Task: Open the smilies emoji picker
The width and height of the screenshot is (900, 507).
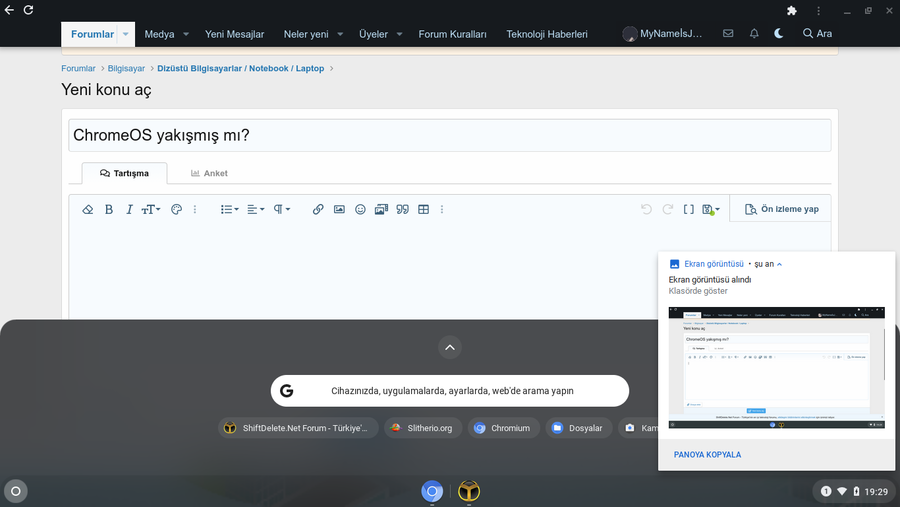Action: pyautogui.click(x=360, y=210)
